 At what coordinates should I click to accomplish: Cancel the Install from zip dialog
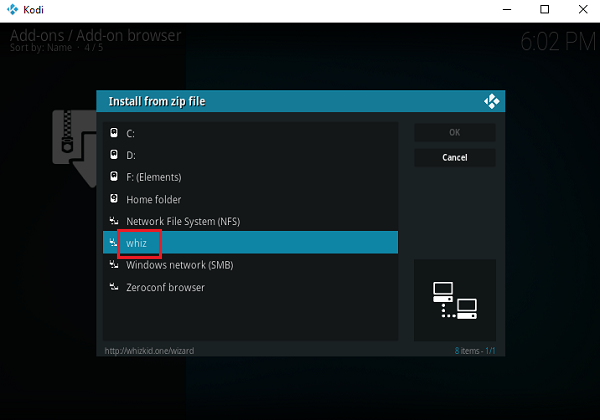click(x=455, y=157)
